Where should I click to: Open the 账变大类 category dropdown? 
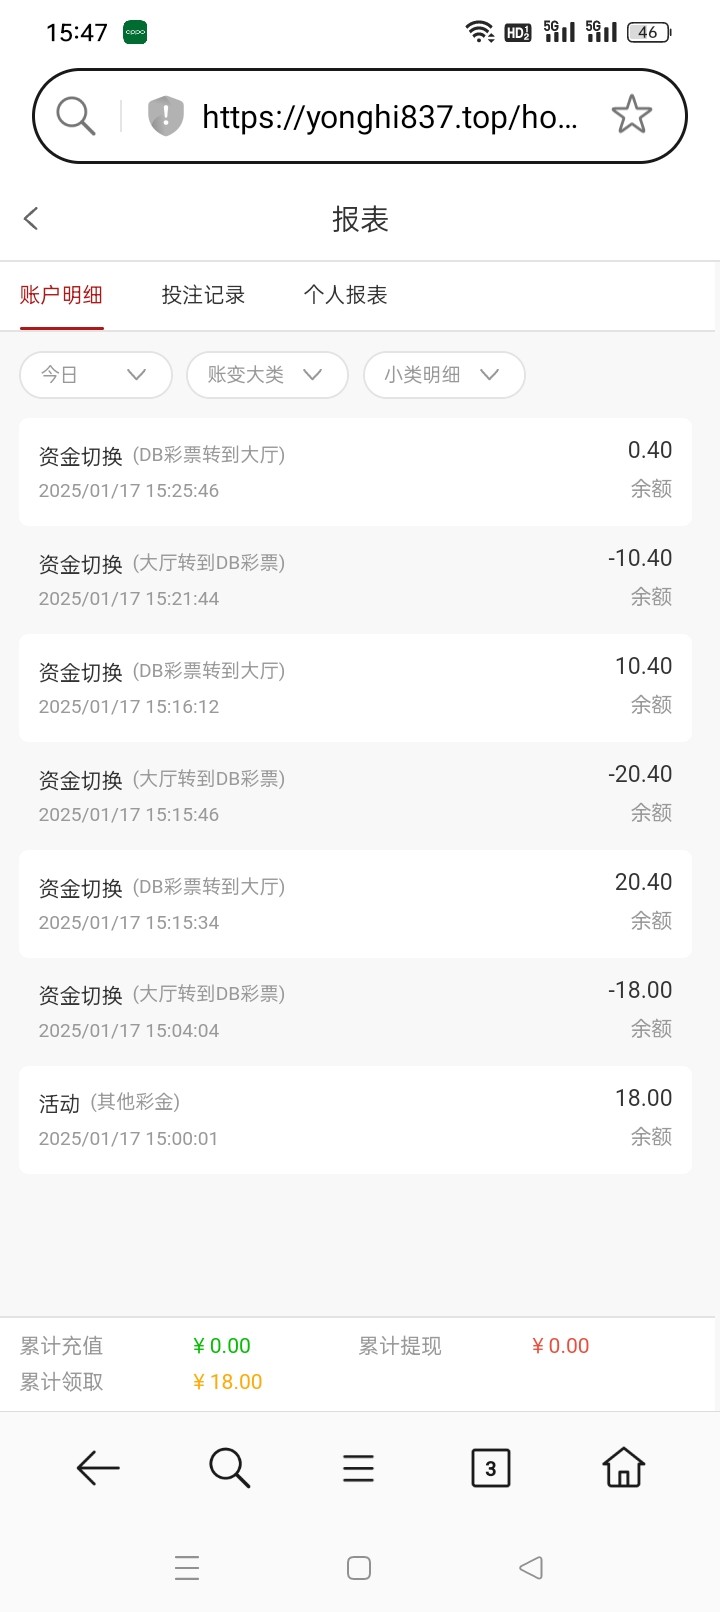click(x=266, y=375)
